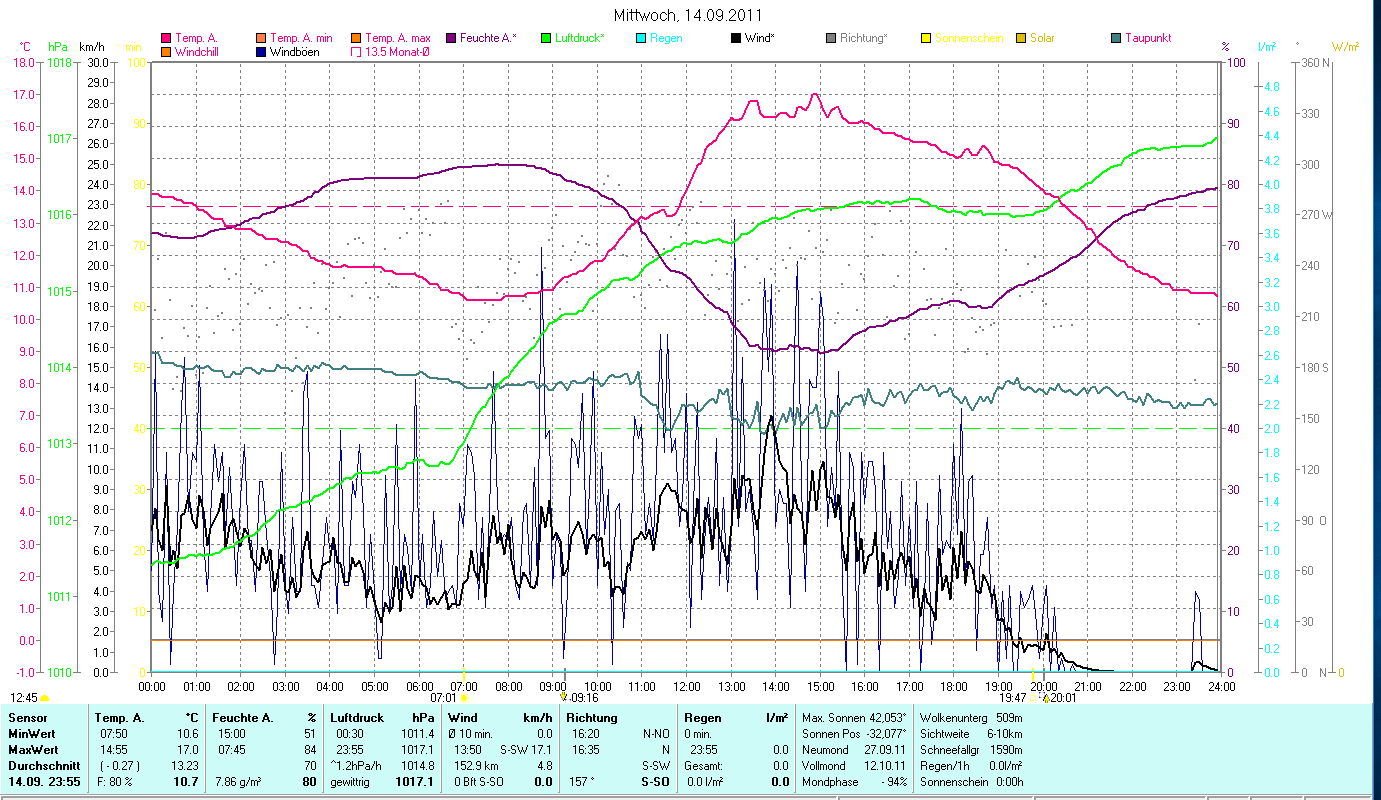
Task: Click the '152.9 km' wind run value
Action: tap(476, 766)
